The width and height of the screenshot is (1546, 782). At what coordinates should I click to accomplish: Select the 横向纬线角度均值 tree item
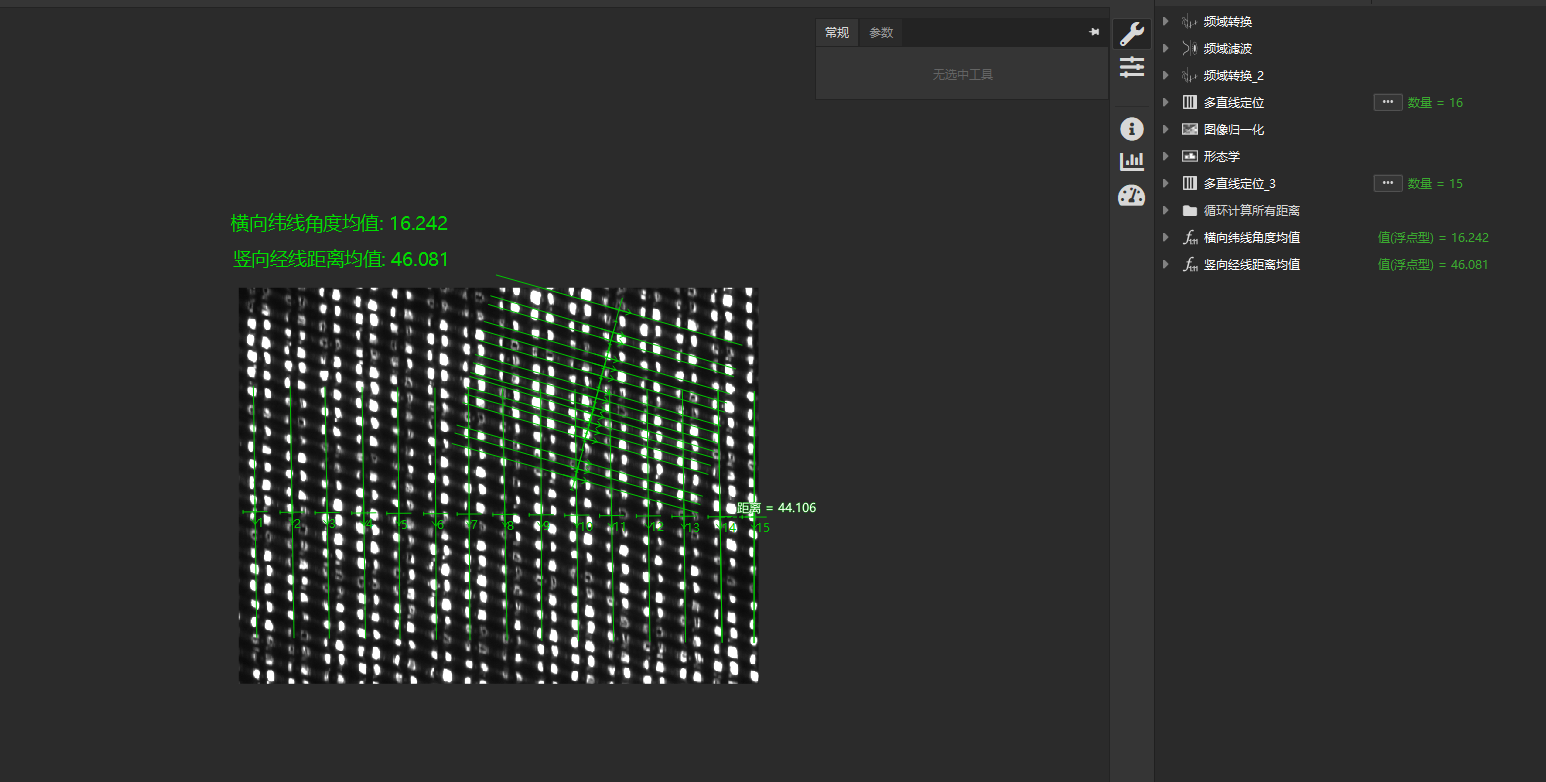tap(1251, 237)
